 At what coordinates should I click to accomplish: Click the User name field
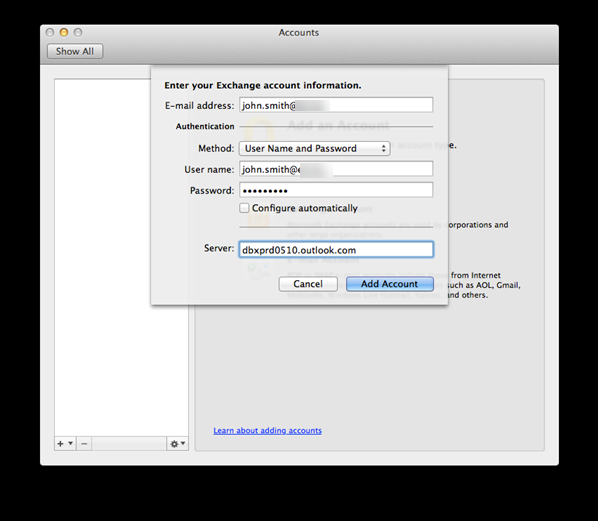click(x=336, y=169)
